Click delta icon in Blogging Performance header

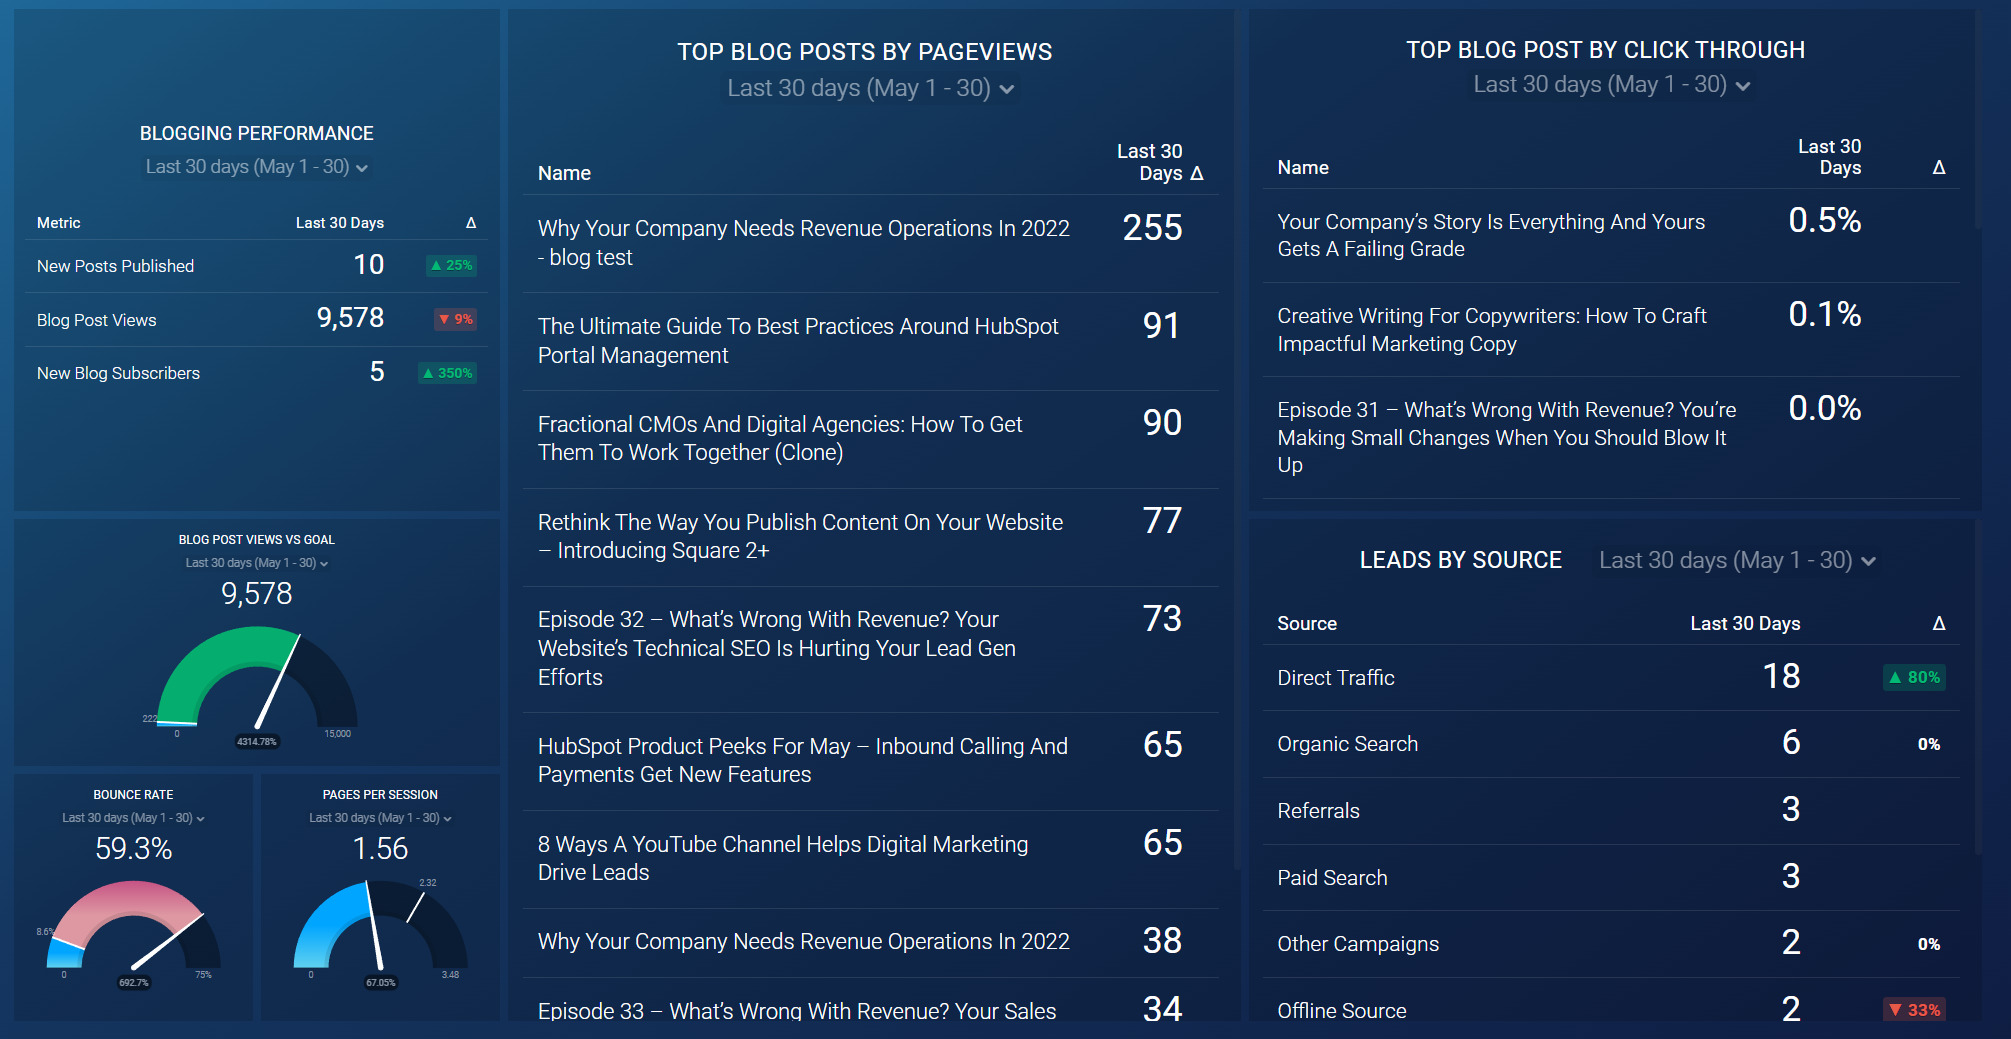(x=470, y=223)
